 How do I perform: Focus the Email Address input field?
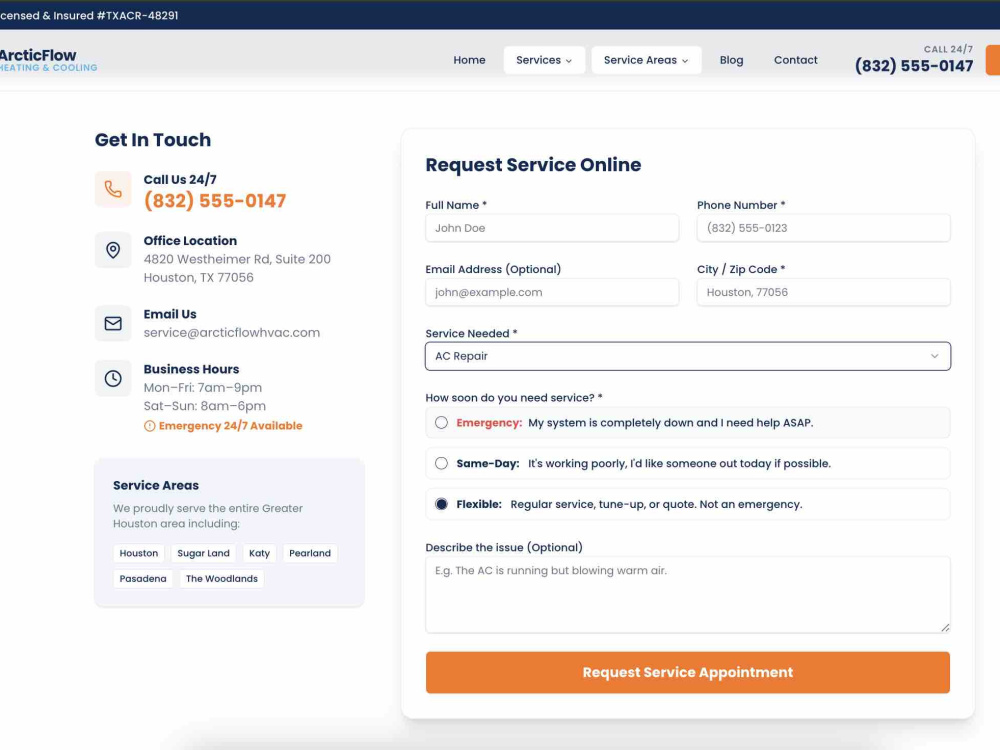tap(552, 293)
